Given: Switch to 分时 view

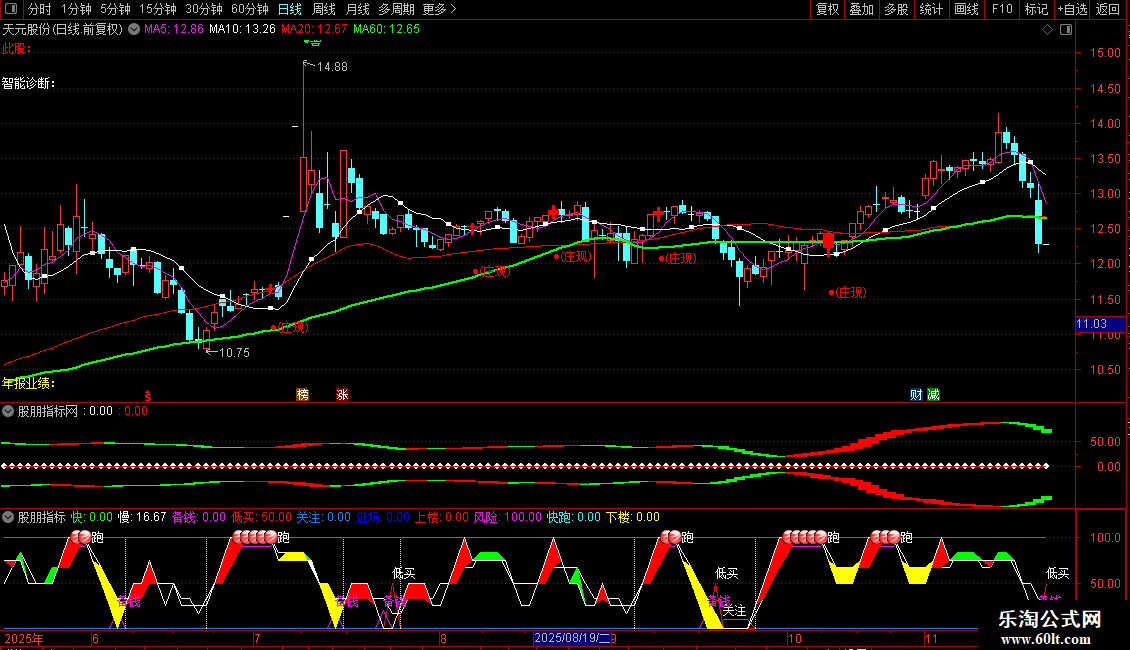Looking at the screenshot, I should [x=40, y=9].
